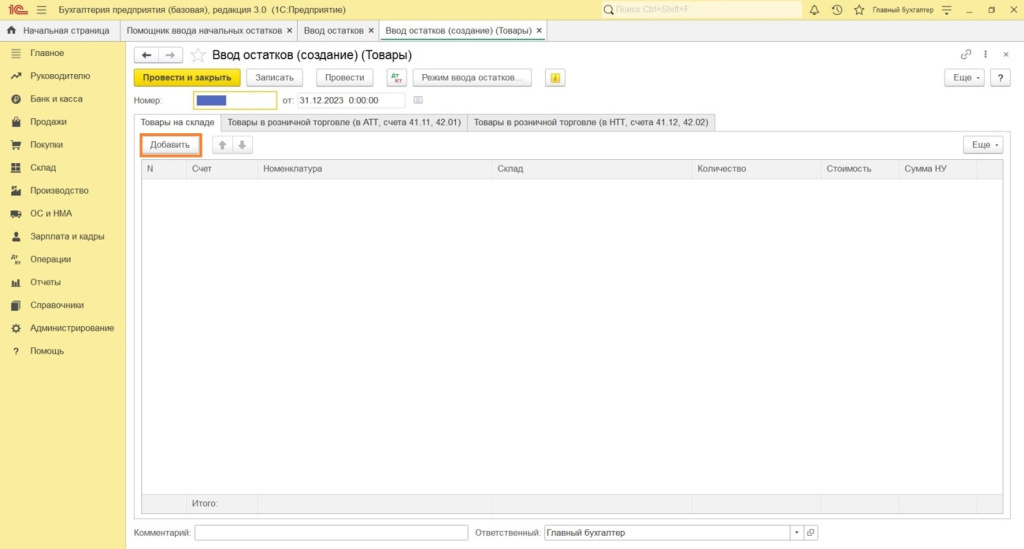Expand the Ответственный dropdown list

coord(796,533)
